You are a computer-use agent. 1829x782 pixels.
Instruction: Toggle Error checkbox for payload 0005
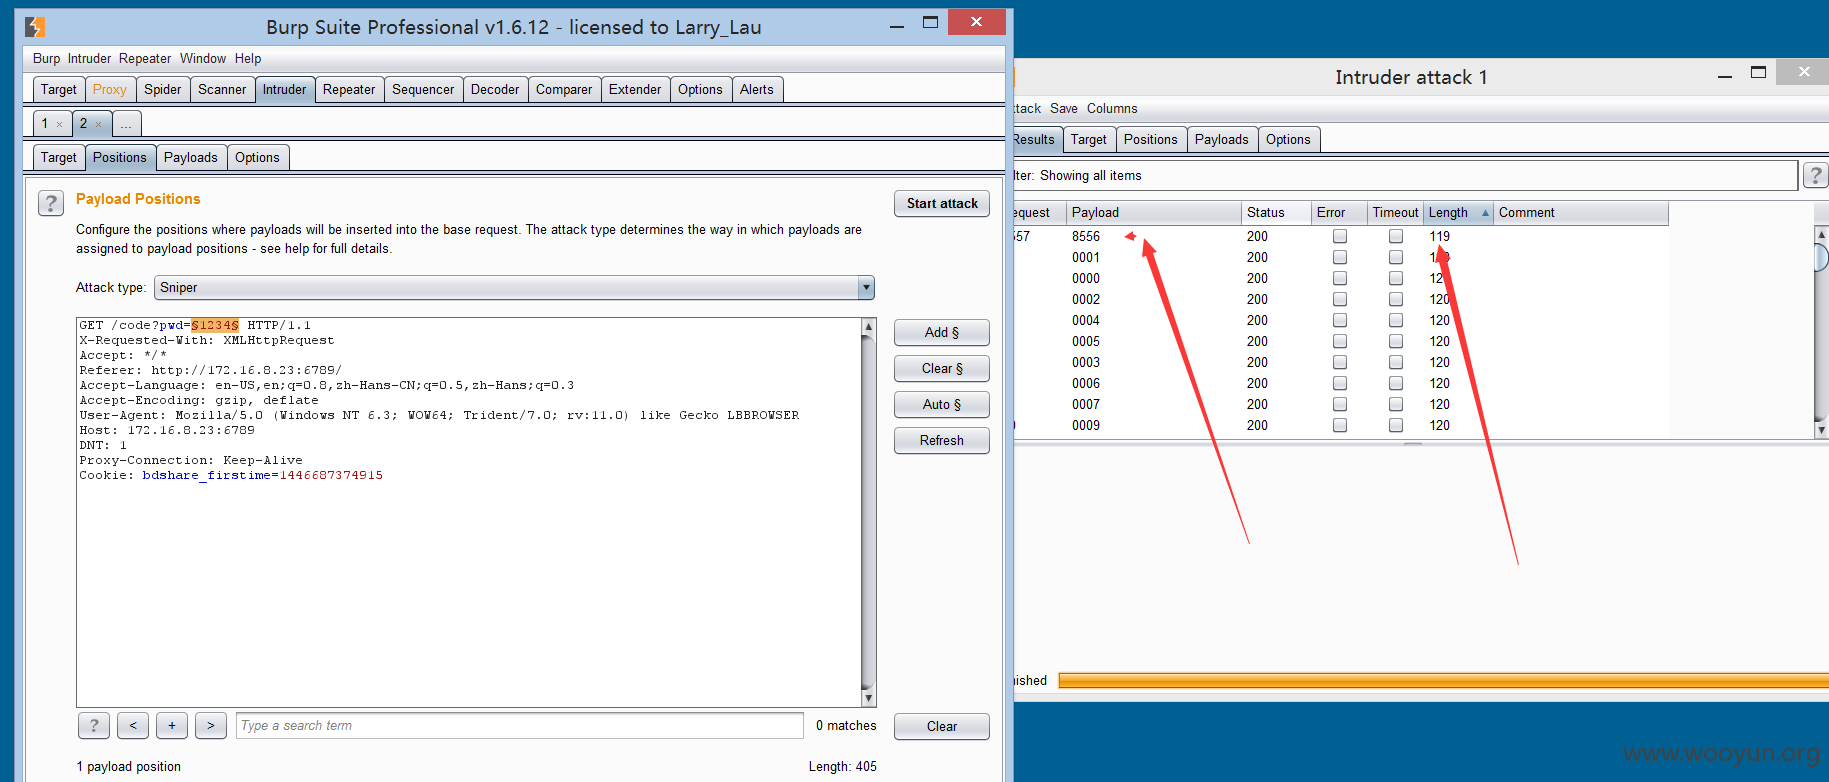1340,342
